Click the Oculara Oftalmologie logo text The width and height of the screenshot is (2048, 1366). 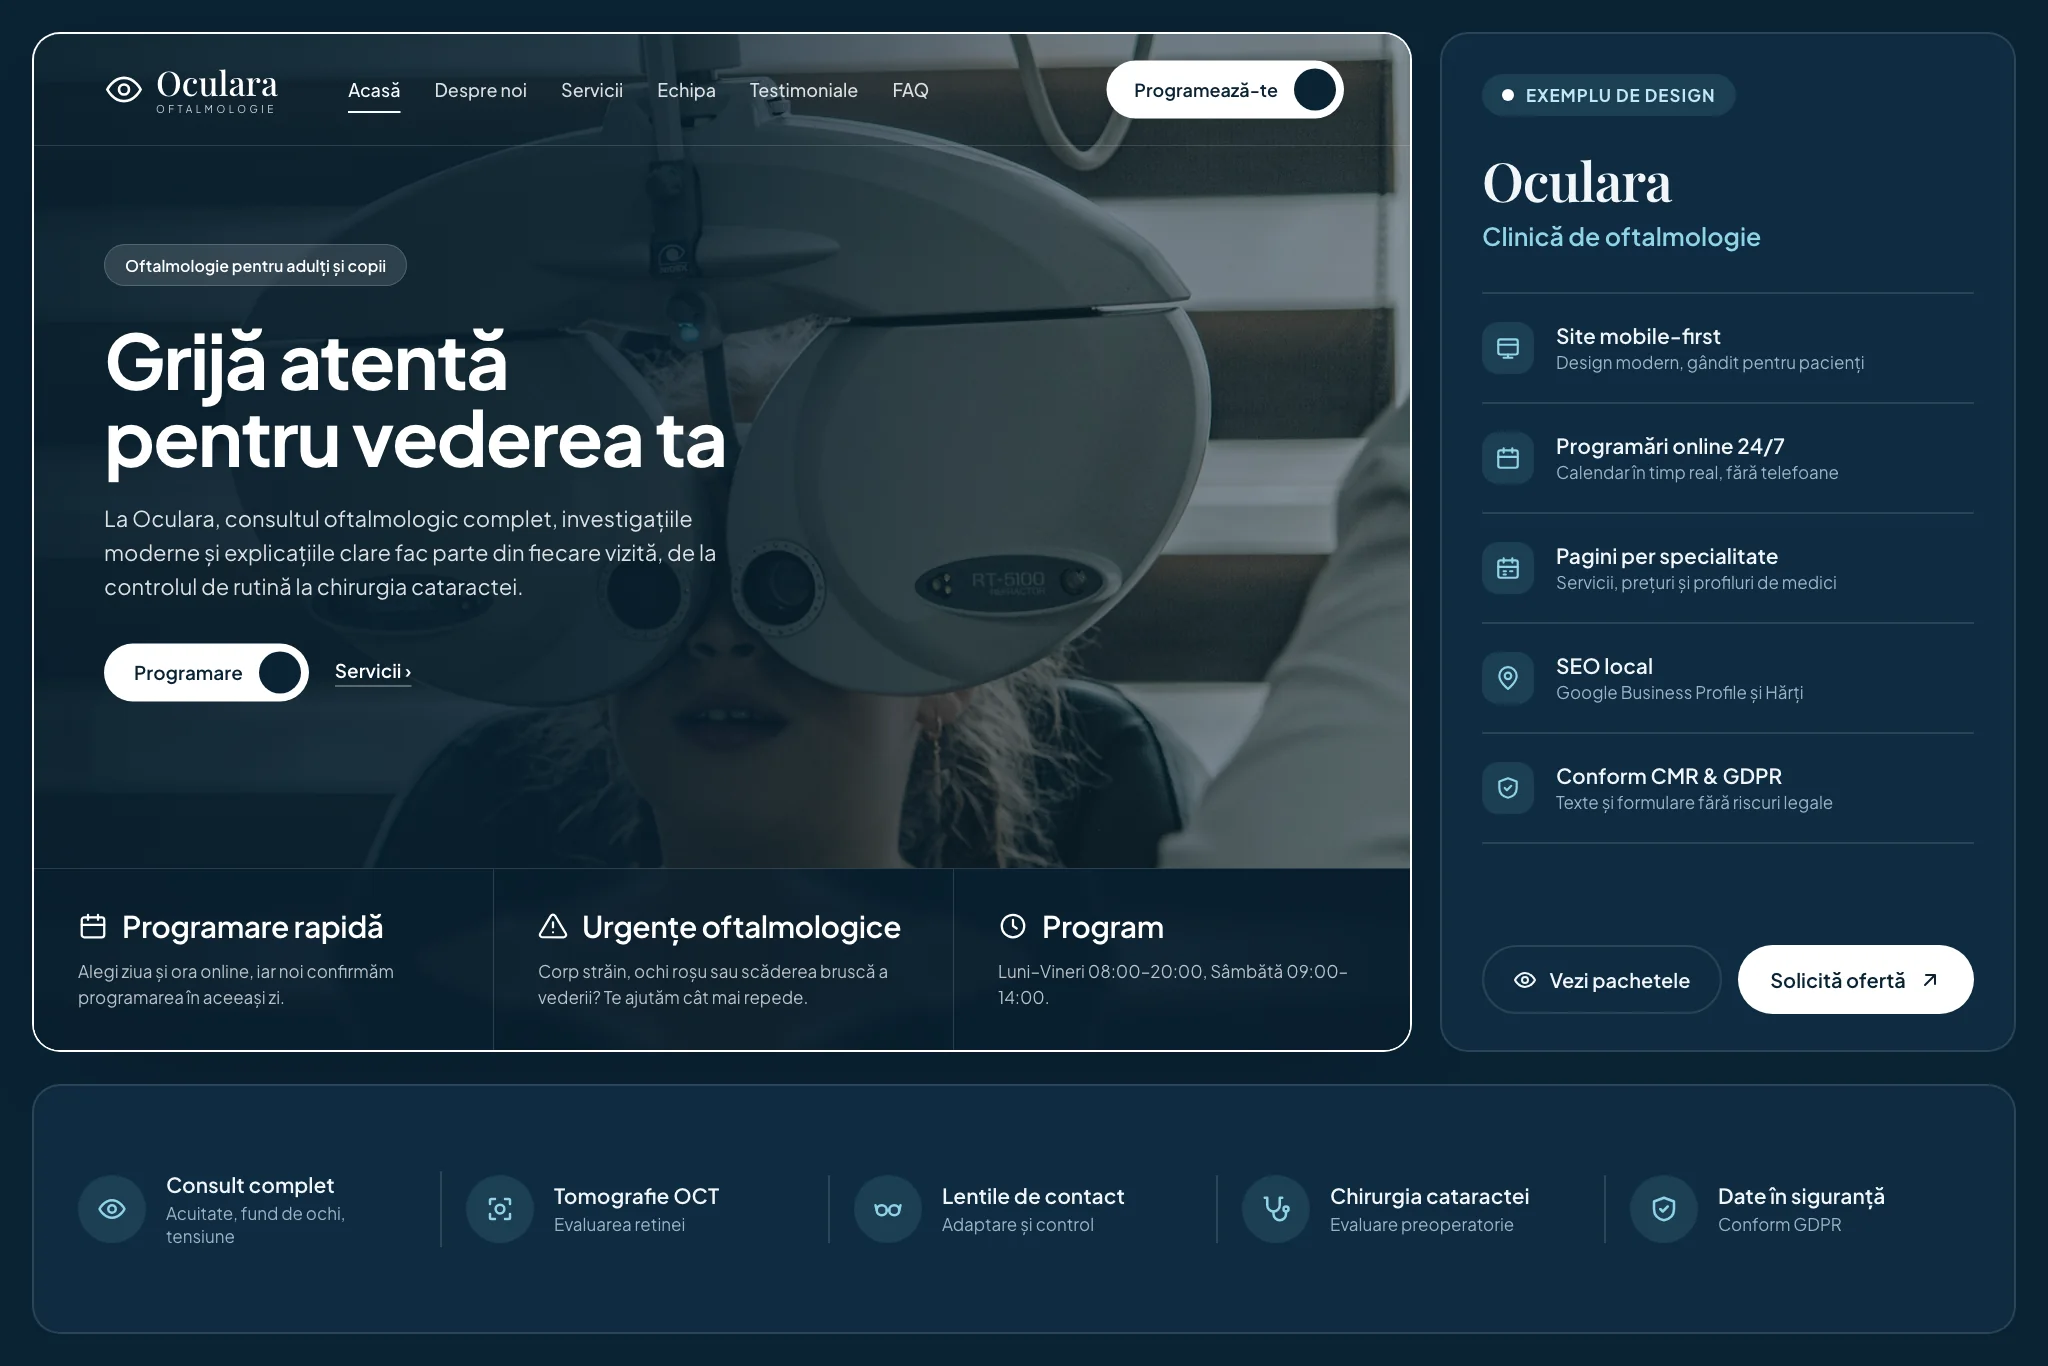coord(217,91)
